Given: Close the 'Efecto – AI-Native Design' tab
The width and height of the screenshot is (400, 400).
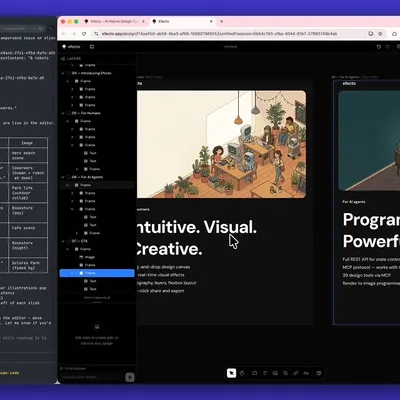Looking at the screenshot, I should 144,21.
